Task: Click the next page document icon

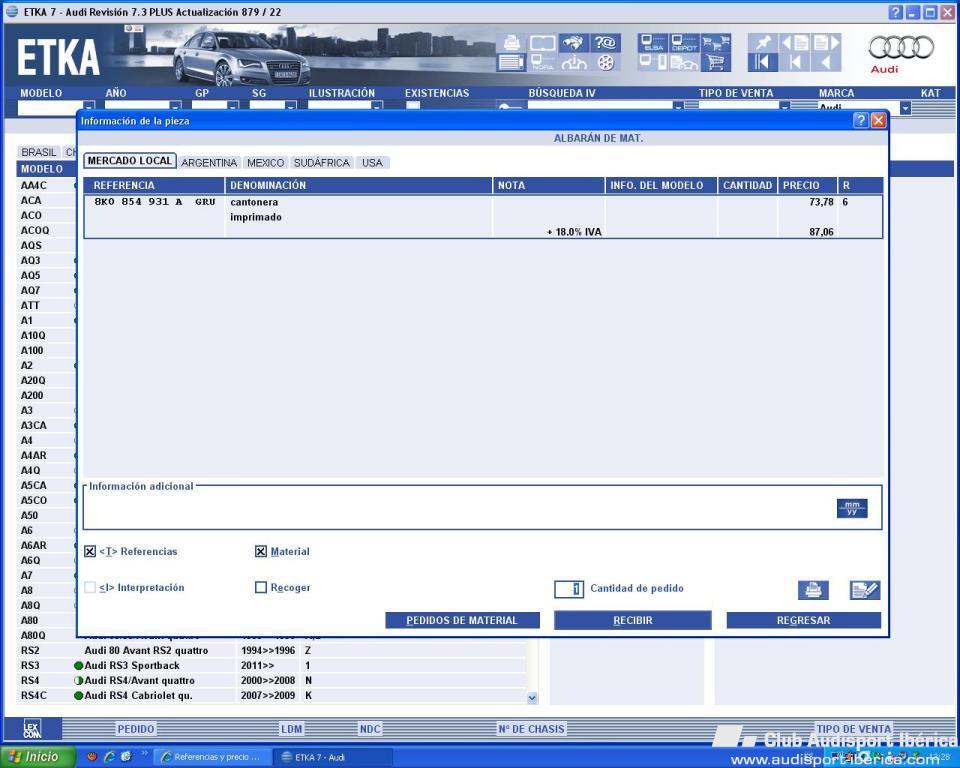Action: pos(826,42)
